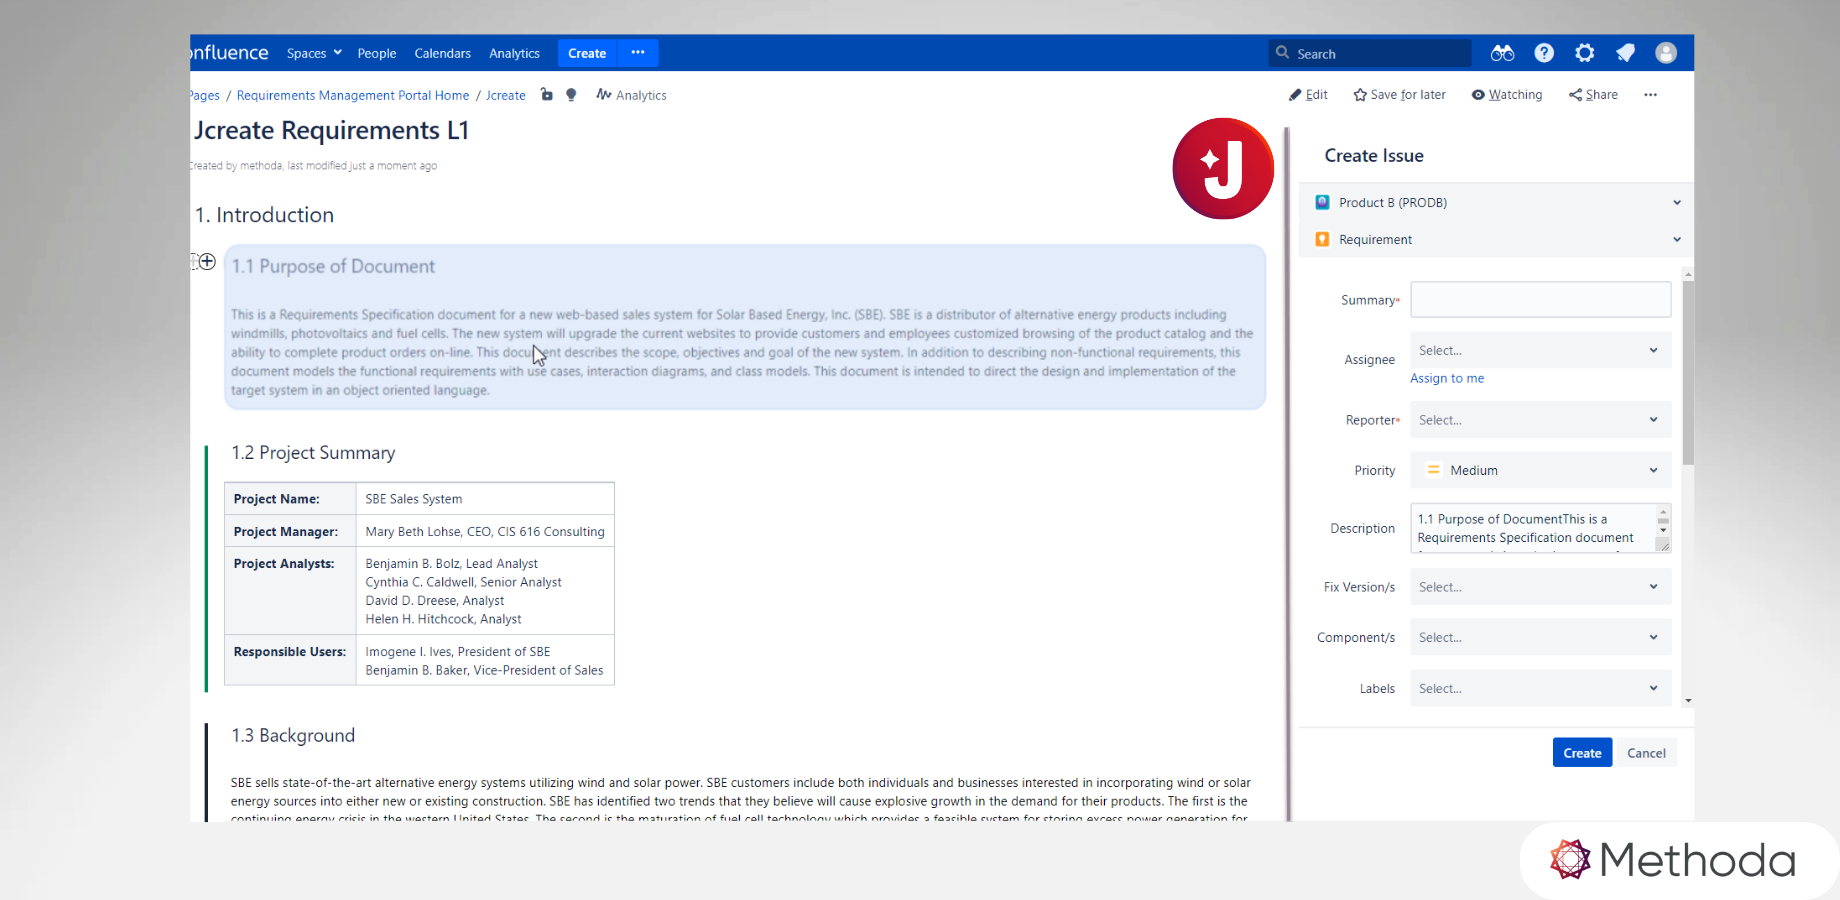Click the Project Manager: table cell
Image resolution: width=1840 pixels, height=900 pixels.
point(290,531)
